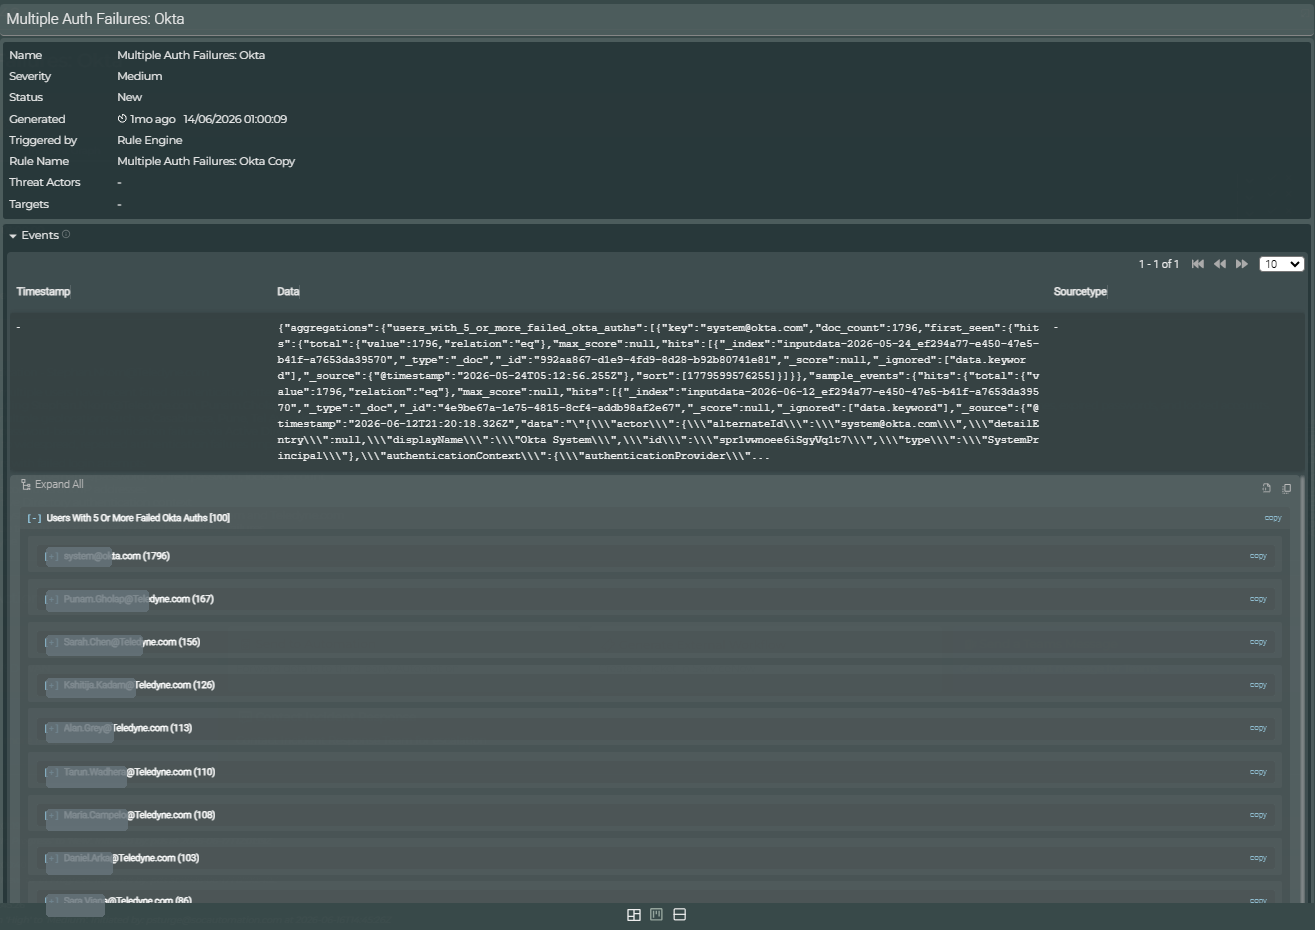
Task: Click the 1 - 1 of 1 pagination text
Action: (1158, 264)
